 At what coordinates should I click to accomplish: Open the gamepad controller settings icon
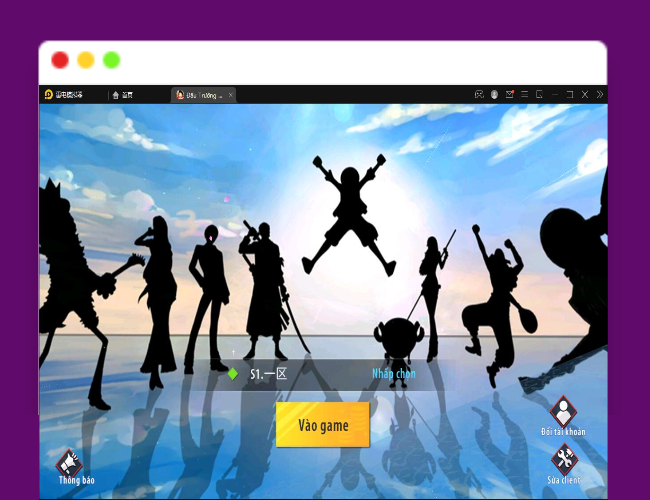(479, 95)
